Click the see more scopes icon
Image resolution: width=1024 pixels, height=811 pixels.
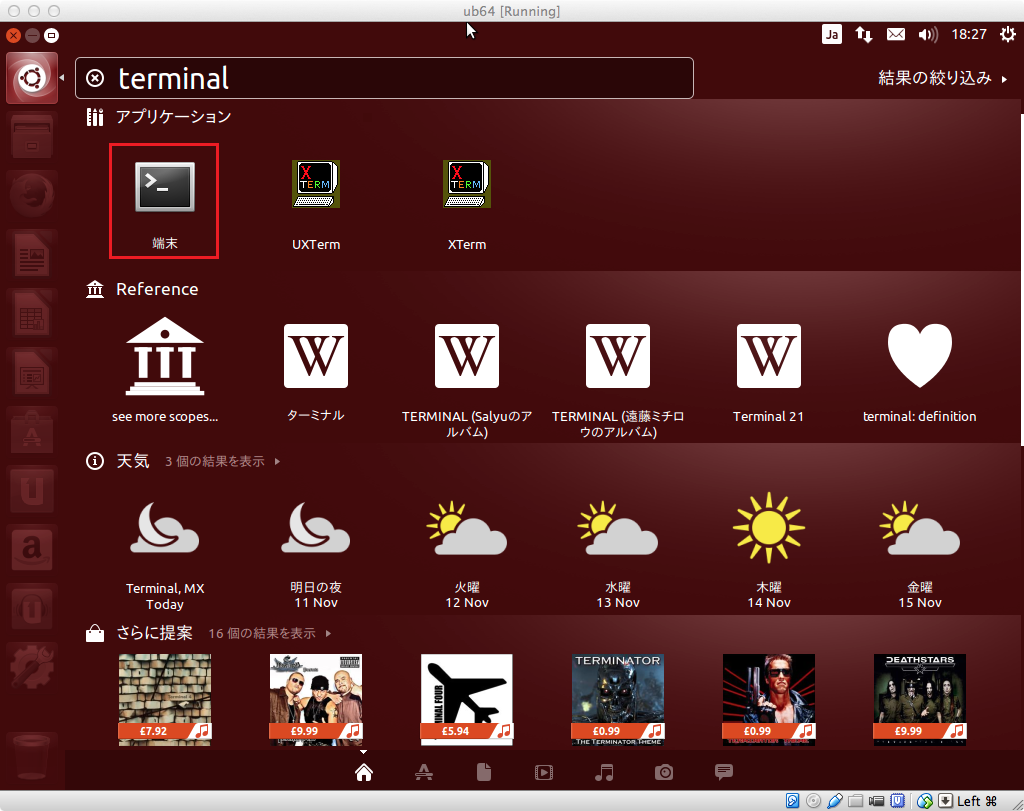pos(165,357)
